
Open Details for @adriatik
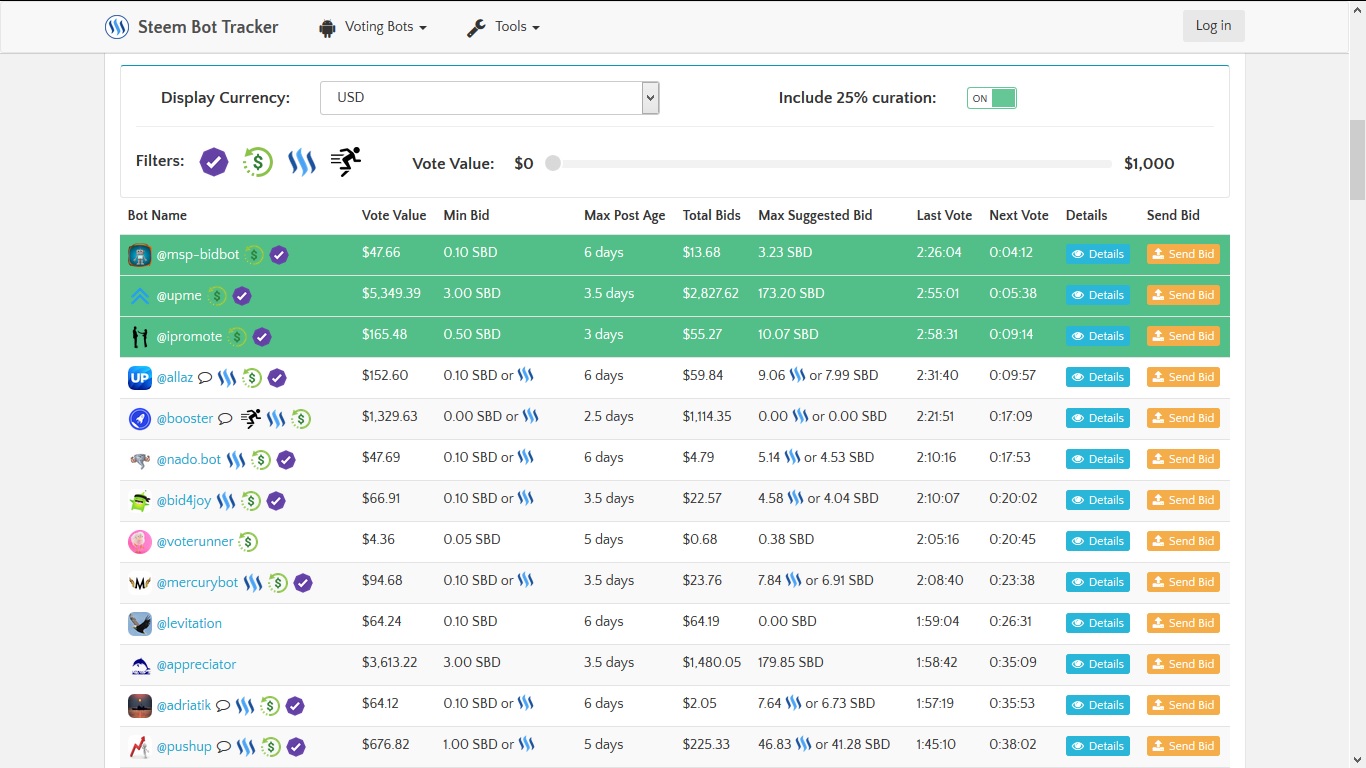(x=1098, y=705)
